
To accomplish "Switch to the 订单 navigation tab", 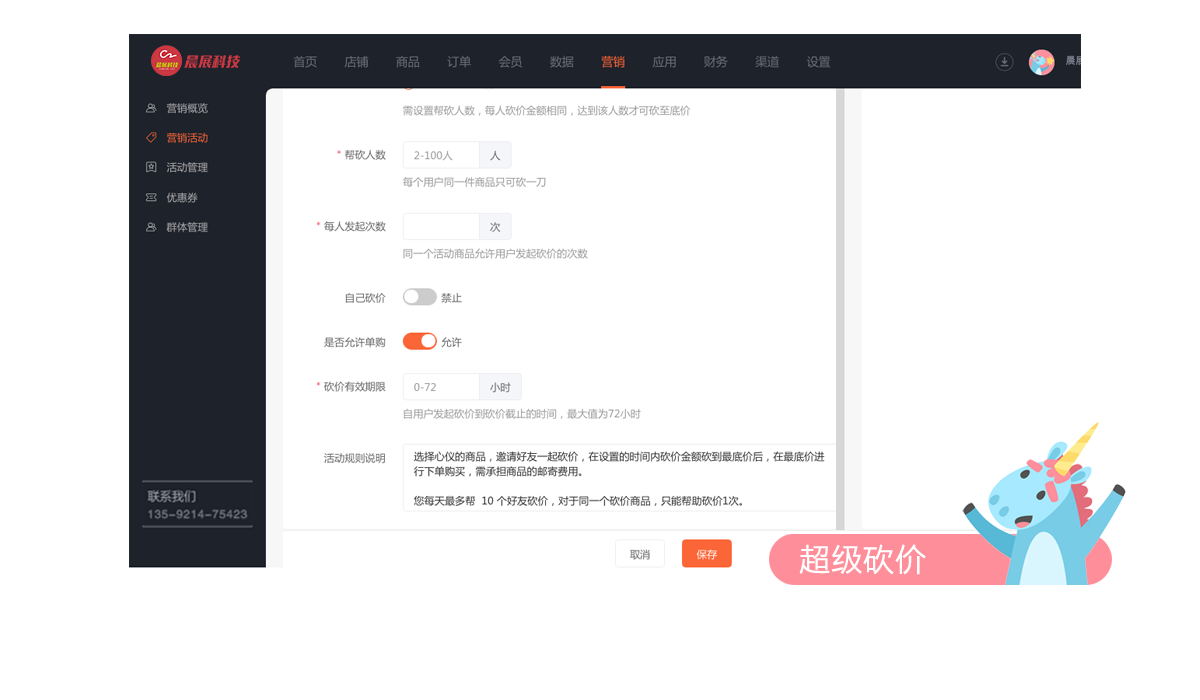I will tap(459, 62).
